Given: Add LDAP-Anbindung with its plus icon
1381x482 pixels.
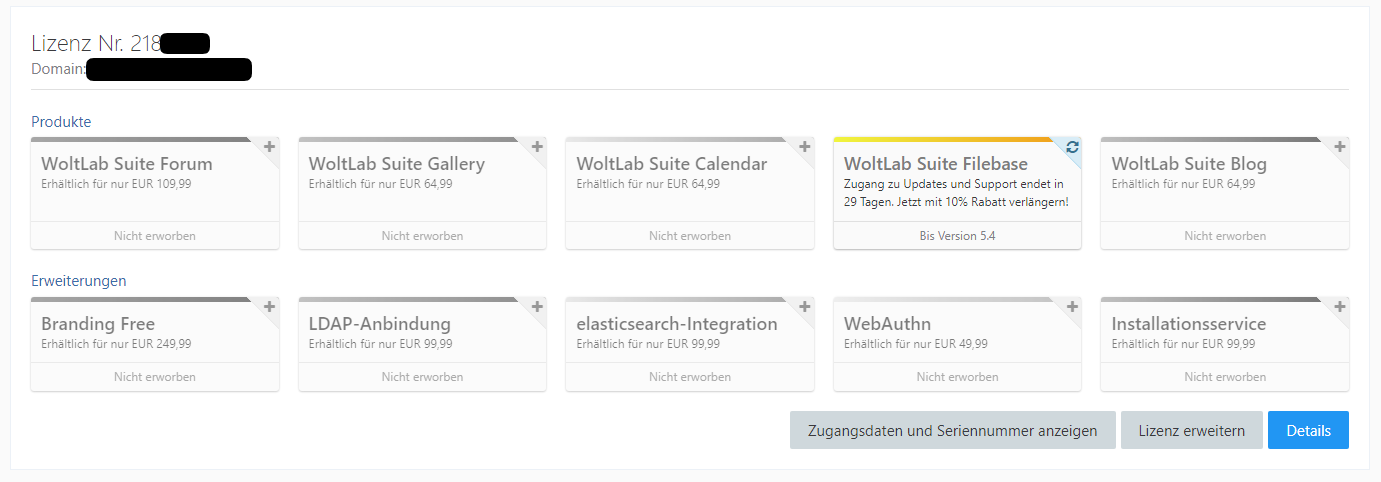Looking at the screenshot, I should [x=537, y=308].
